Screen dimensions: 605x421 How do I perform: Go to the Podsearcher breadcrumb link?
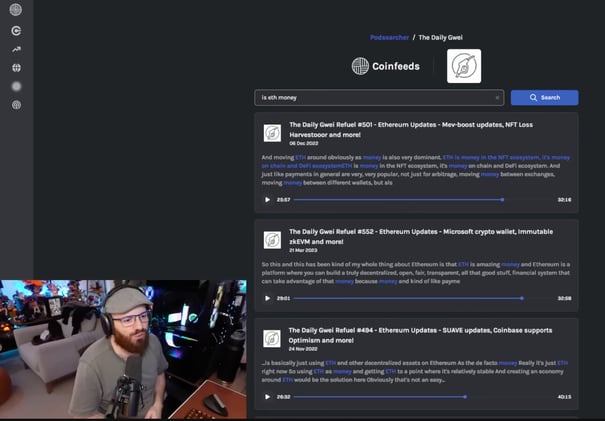[389, 37]
